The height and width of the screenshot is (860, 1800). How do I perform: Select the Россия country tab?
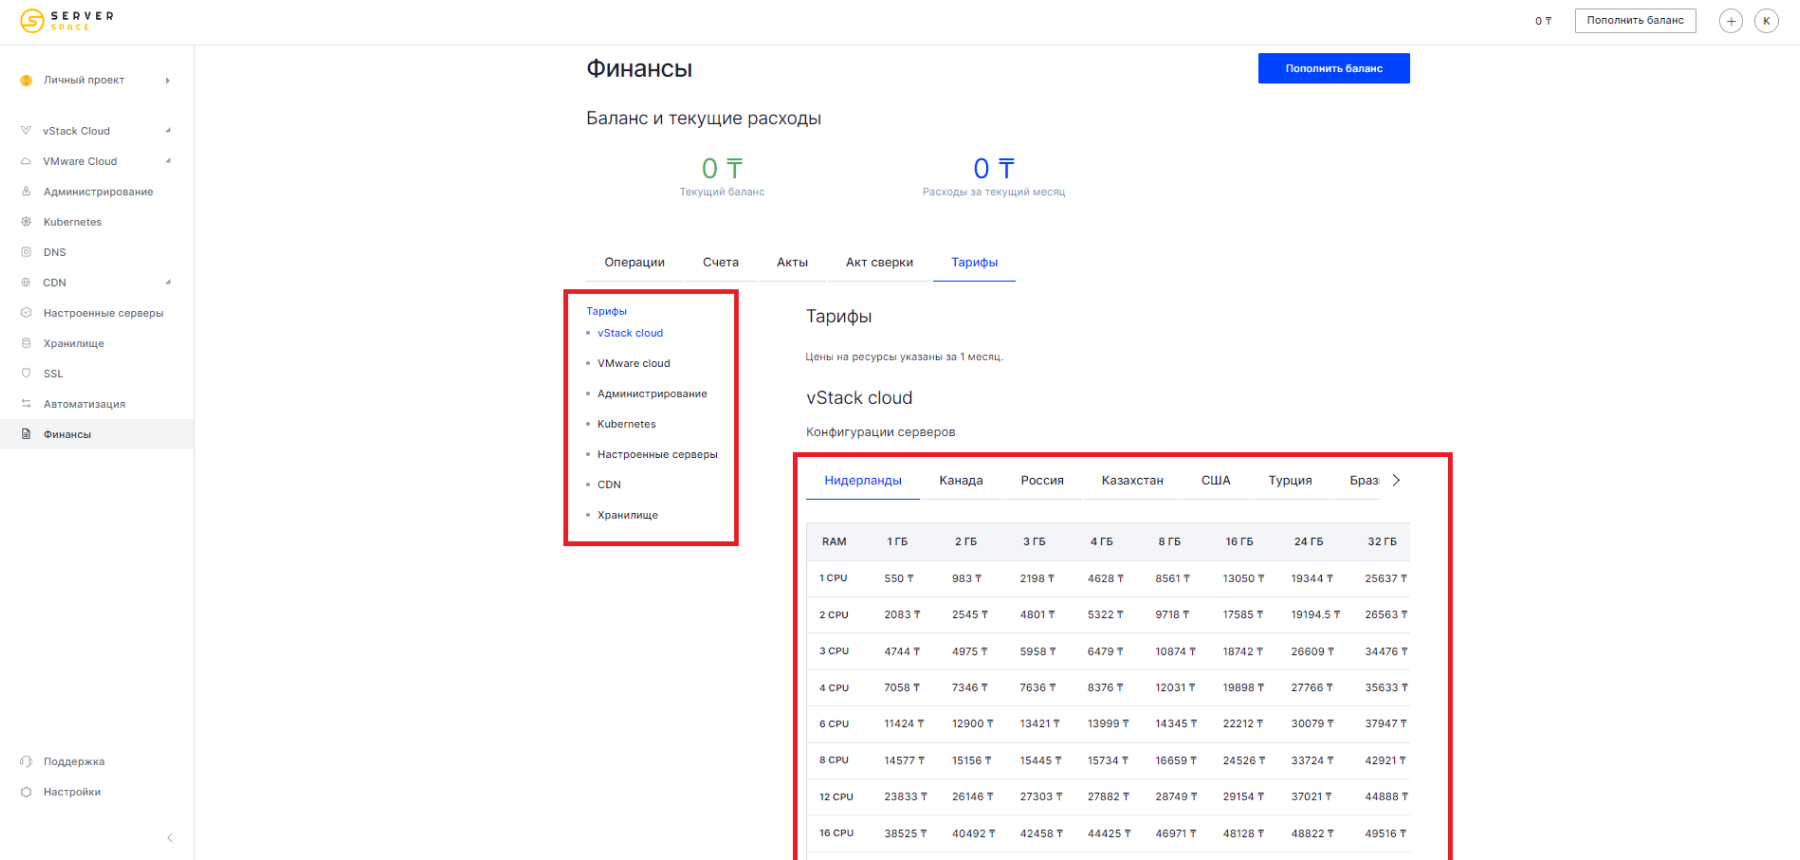pyautogui.click(x=1042, y=480)
